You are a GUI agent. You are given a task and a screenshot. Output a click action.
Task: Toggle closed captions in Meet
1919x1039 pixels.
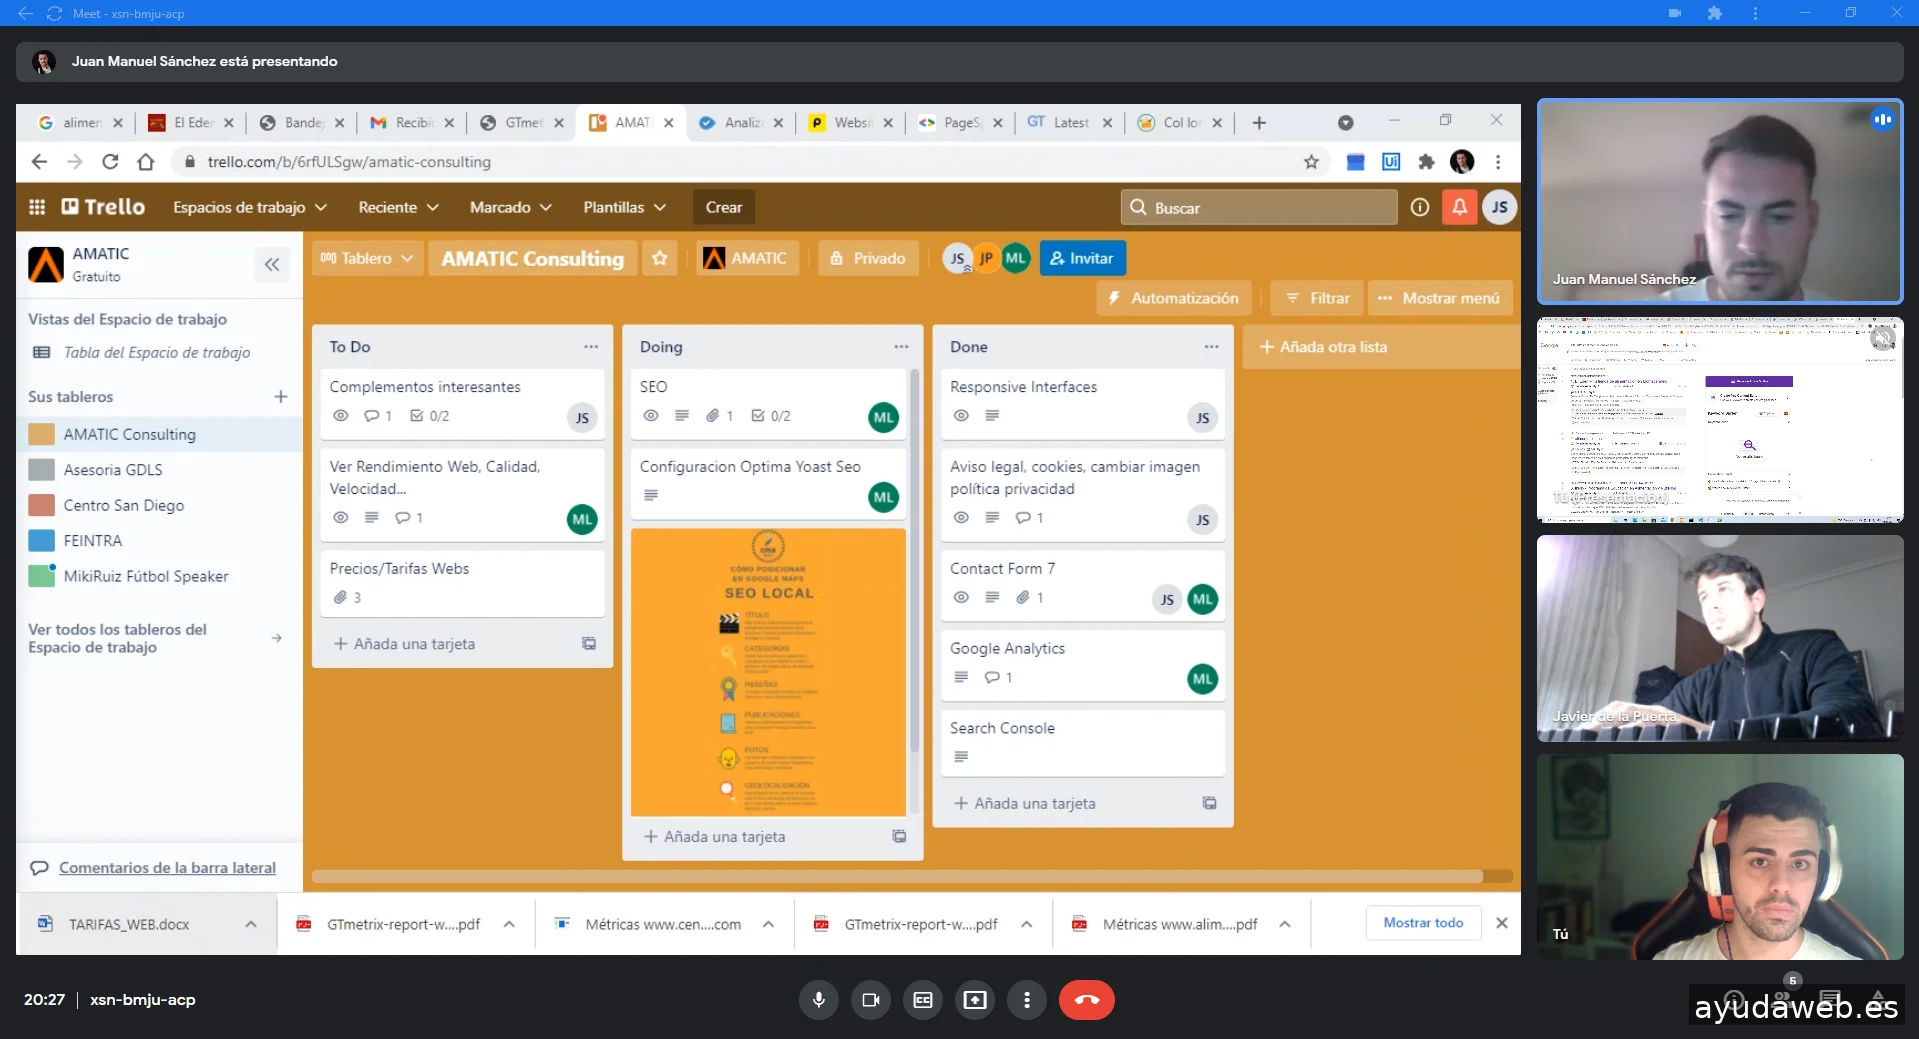tap(922, 1000)
